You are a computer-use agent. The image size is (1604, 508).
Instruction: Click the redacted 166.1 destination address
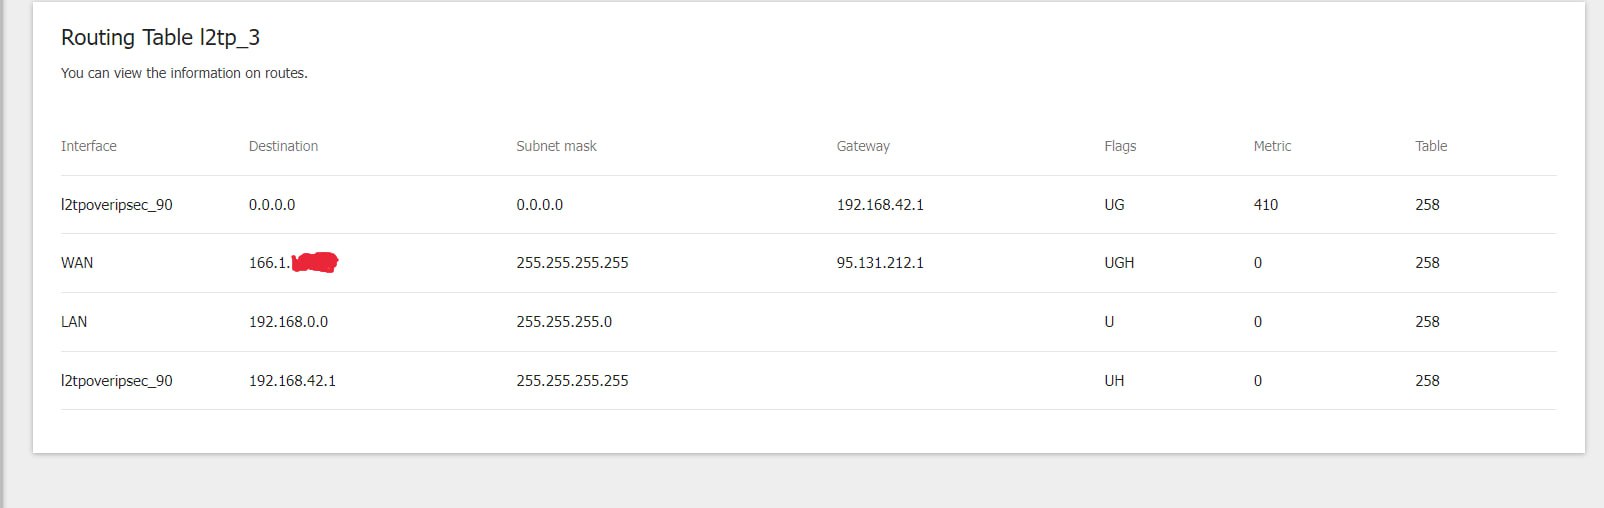coord(293,263)
